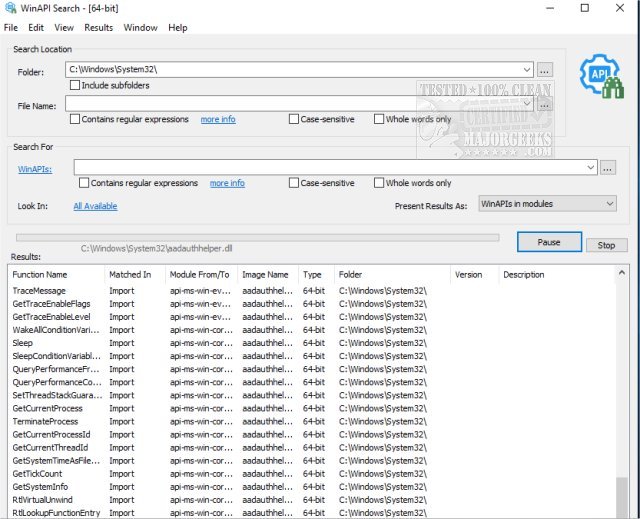640x519 pixels.
Task: Open the Edit menu
Action: point(36,28)
